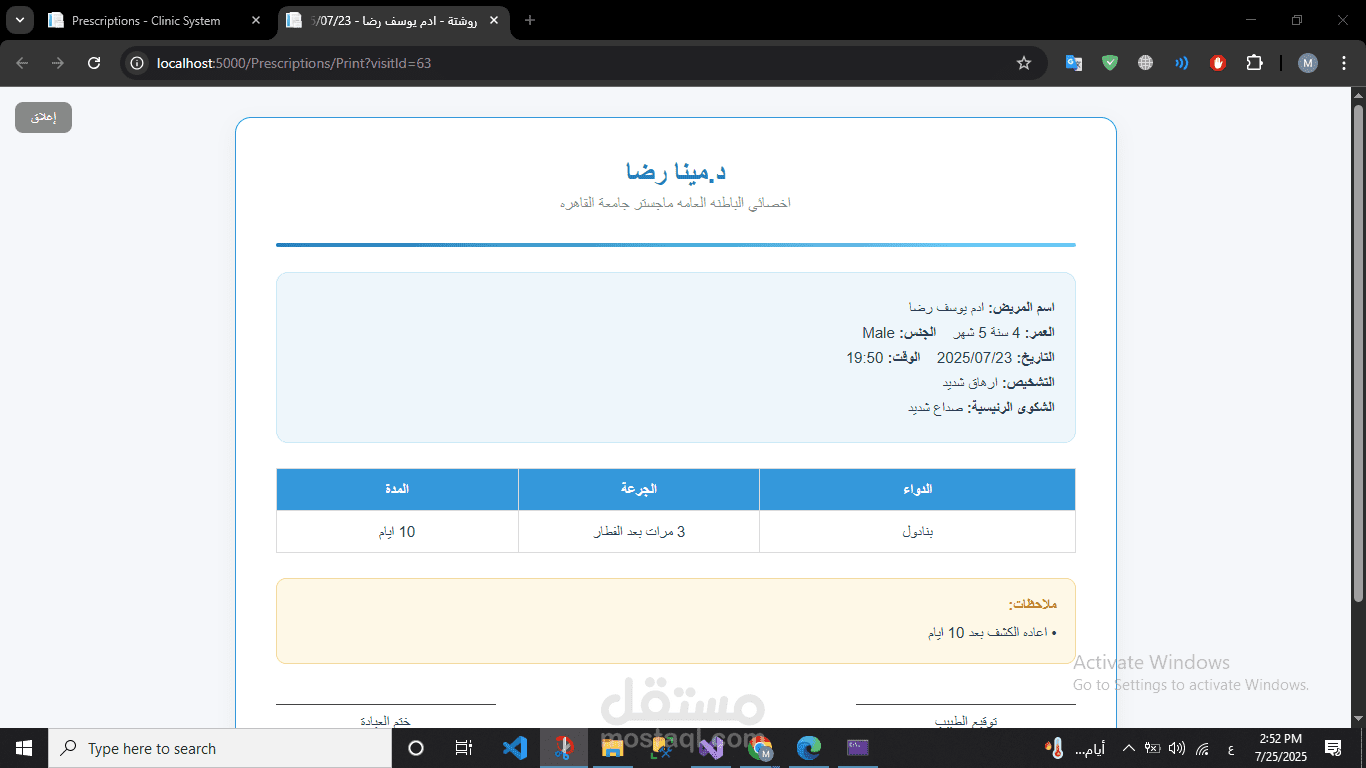Close the Prescriptions - Clinic System tab
Screen dimensions: 1366x768
coord(256,21)
